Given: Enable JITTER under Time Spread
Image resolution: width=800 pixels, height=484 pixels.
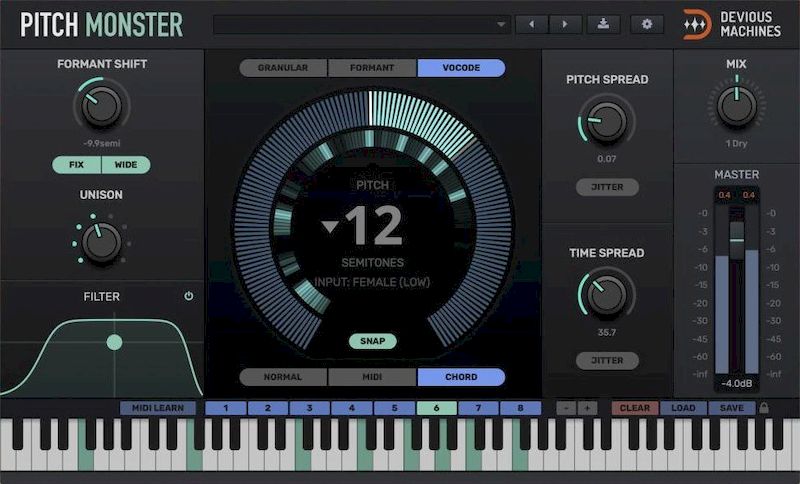Looking at the screenshot, I should click(x=607, y=360).
